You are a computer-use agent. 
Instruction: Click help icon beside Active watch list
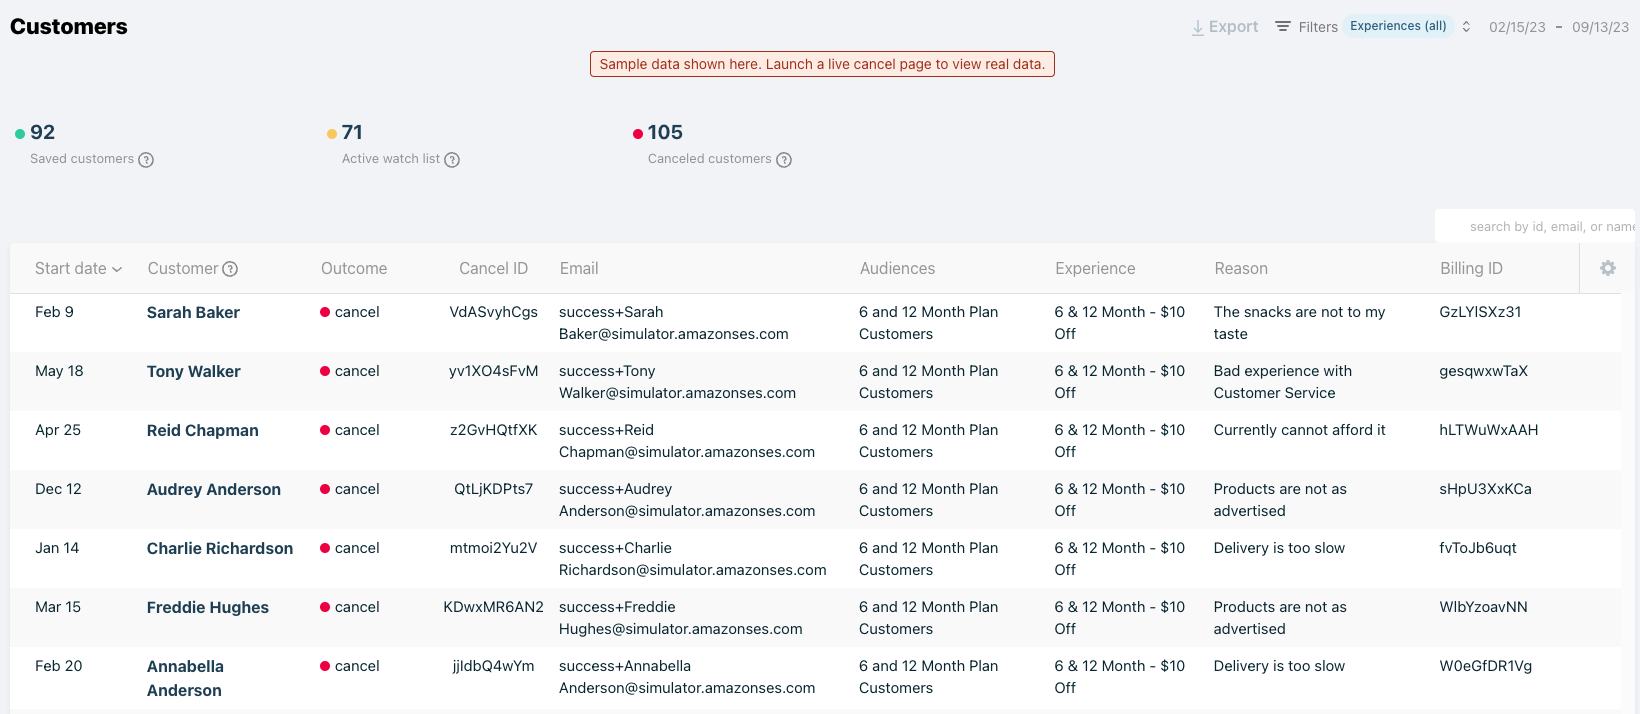[x=452, y=160]
